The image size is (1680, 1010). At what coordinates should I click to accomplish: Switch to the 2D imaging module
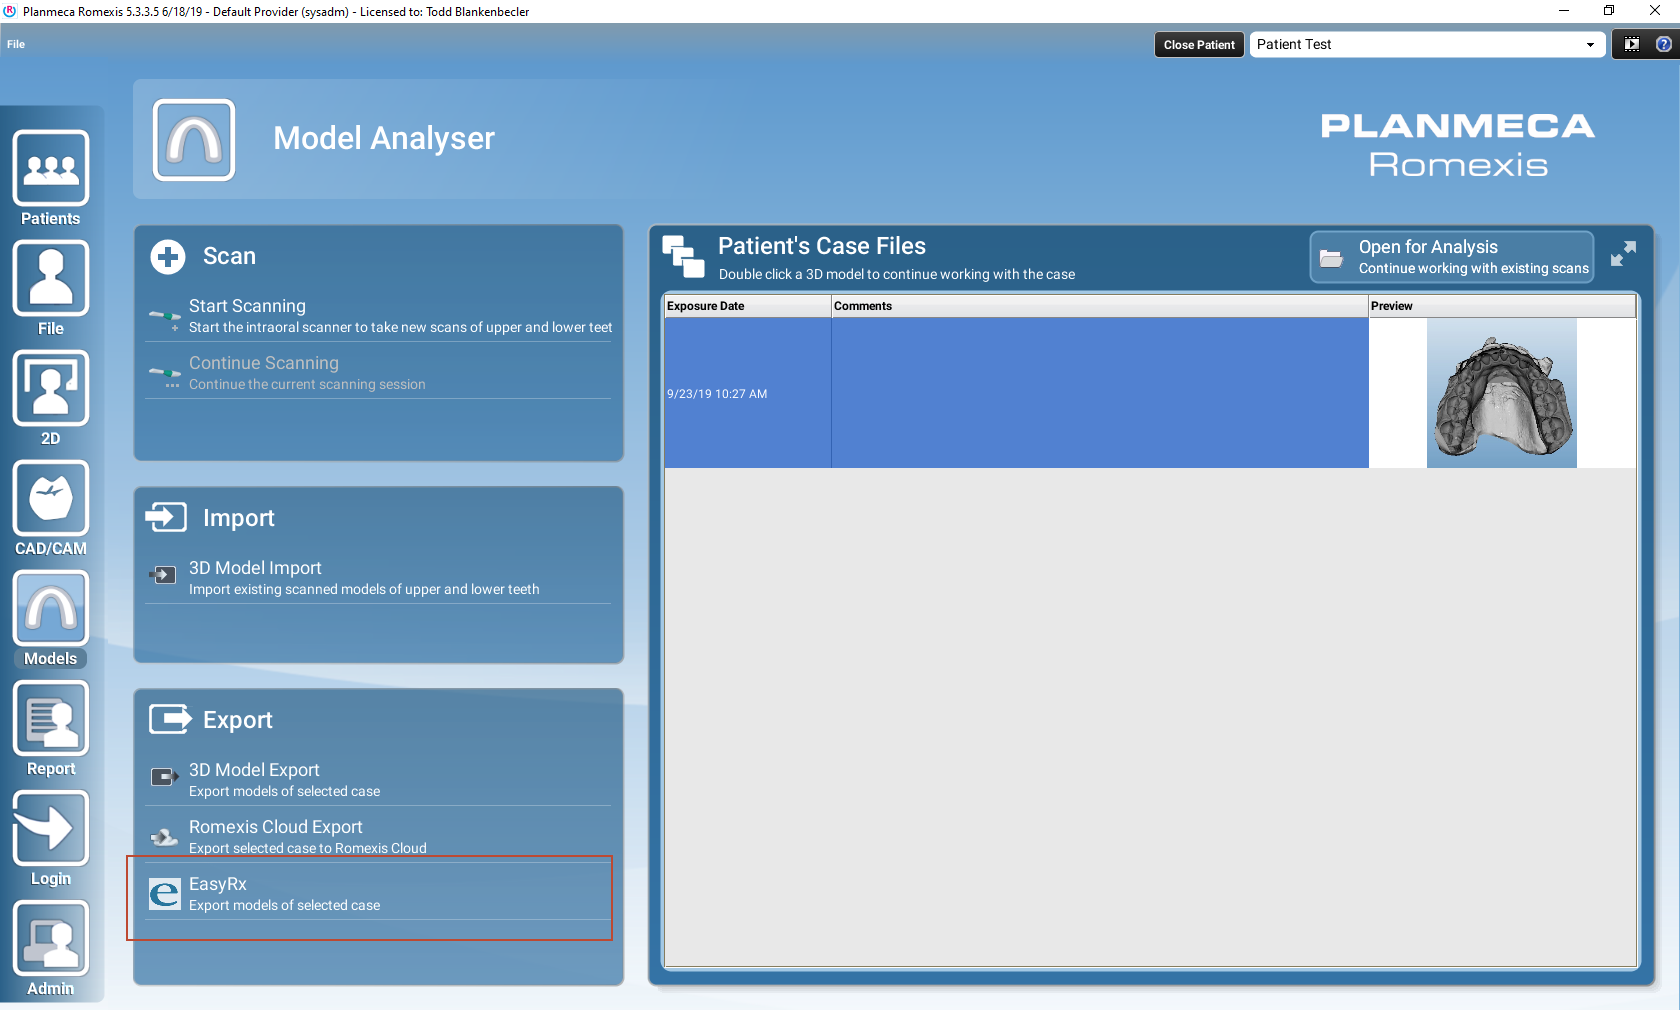pyautogui.click(x=51, y=398)
